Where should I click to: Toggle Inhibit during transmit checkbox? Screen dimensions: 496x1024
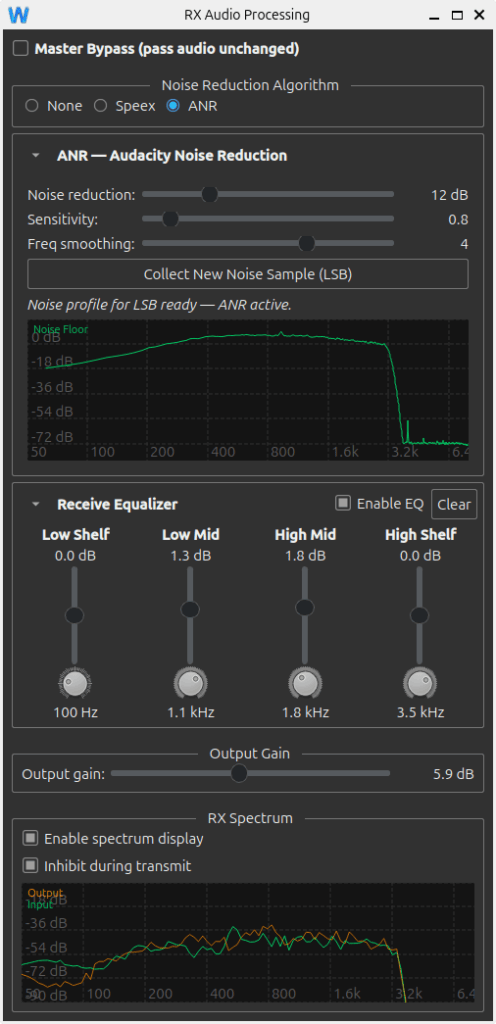pos(30,866)
